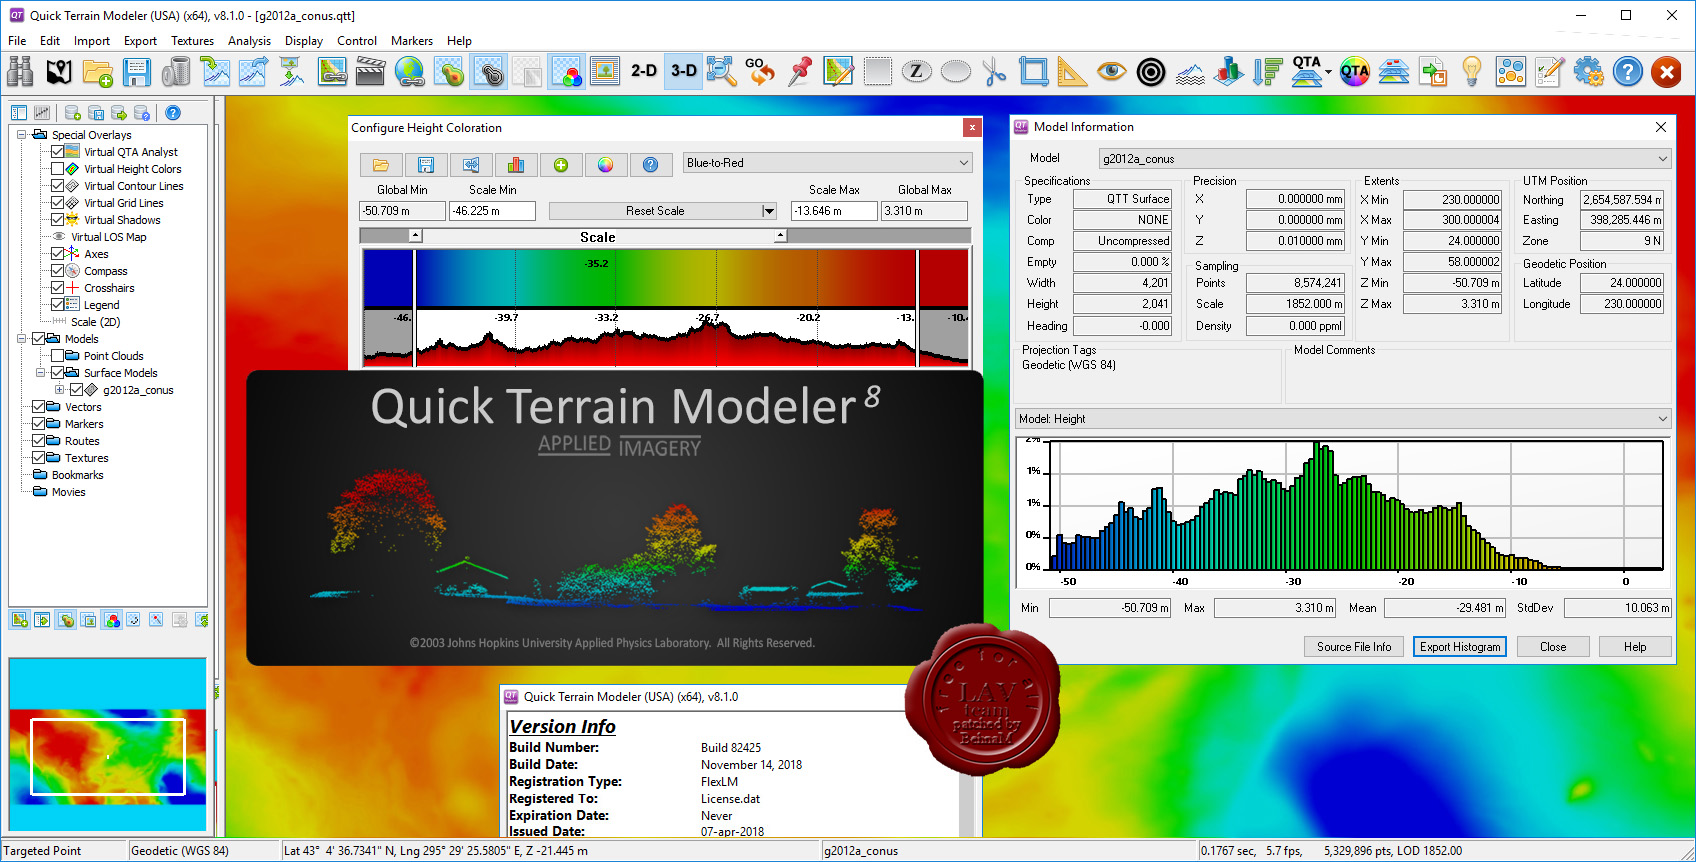The height and width of the screenshot is (862, 1696).
Task: Collapse the Surface Models tree node
Action: (x=40, y=373)
